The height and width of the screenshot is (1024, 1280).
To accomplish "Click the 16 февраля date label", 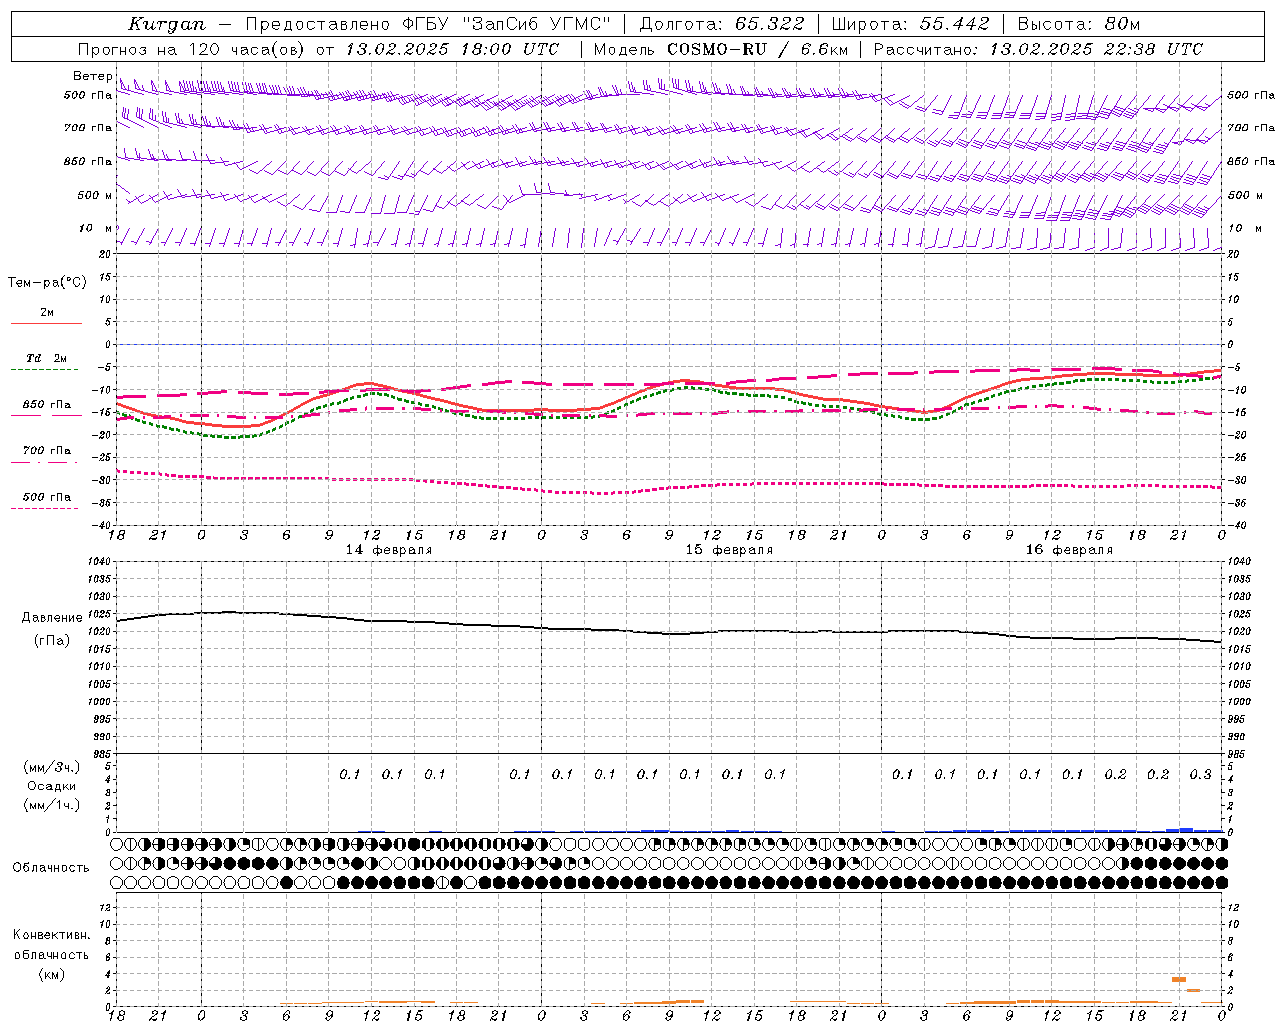I will (x=1069, y=550).
